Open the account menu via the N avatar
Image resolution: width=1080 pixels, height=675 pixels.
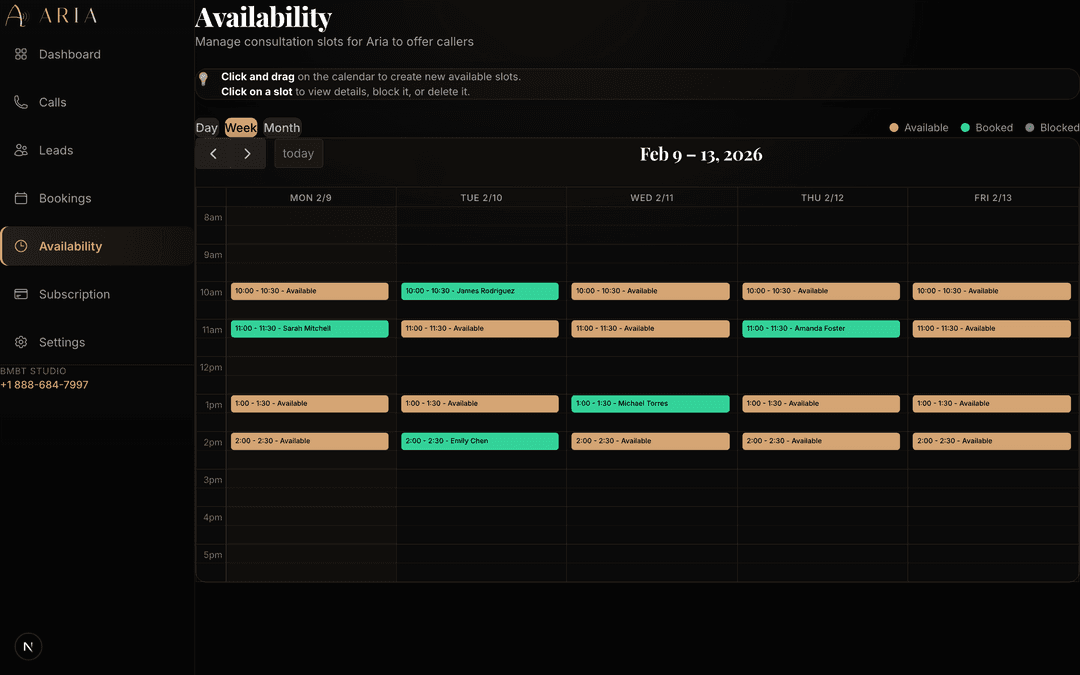point(28,646)
